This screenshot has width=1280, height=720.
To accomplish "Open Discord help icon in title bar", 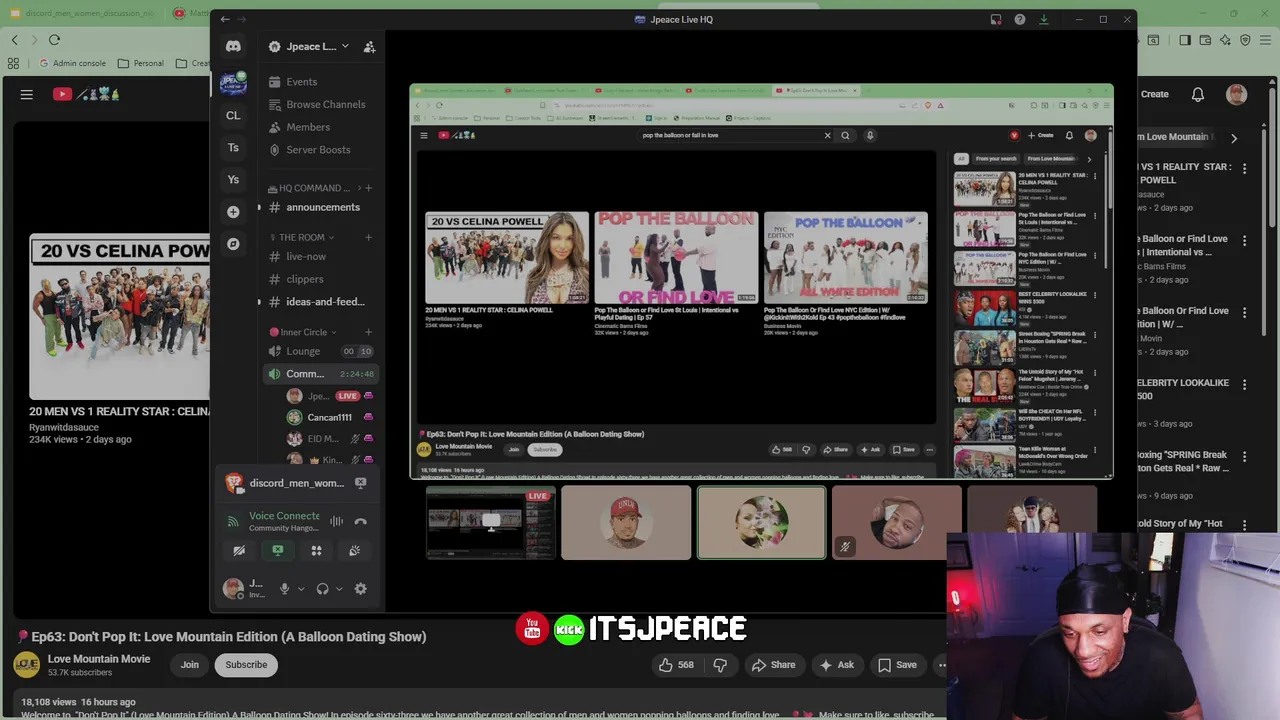I will 1019,19.
